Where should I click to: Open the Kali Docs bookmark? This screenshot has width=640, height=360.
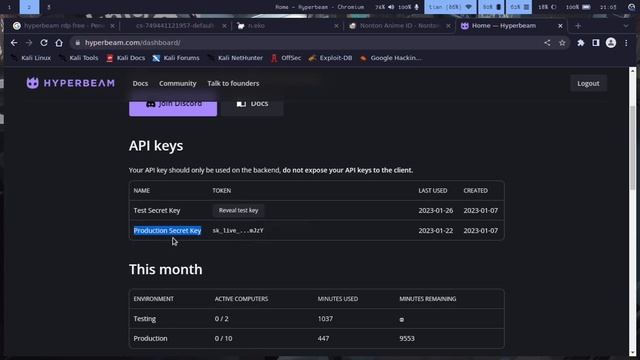point(126,58)
